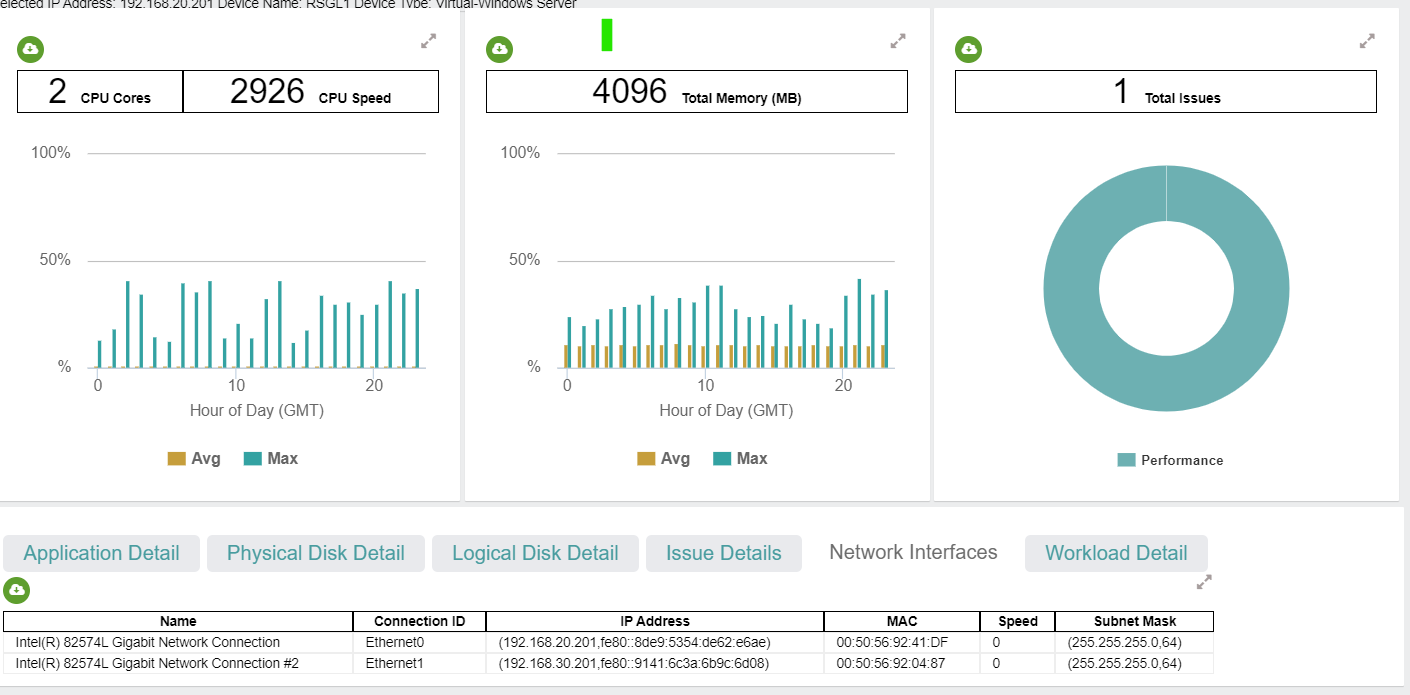Toggle the Performance legend in donut chart

pos(1170,460)
